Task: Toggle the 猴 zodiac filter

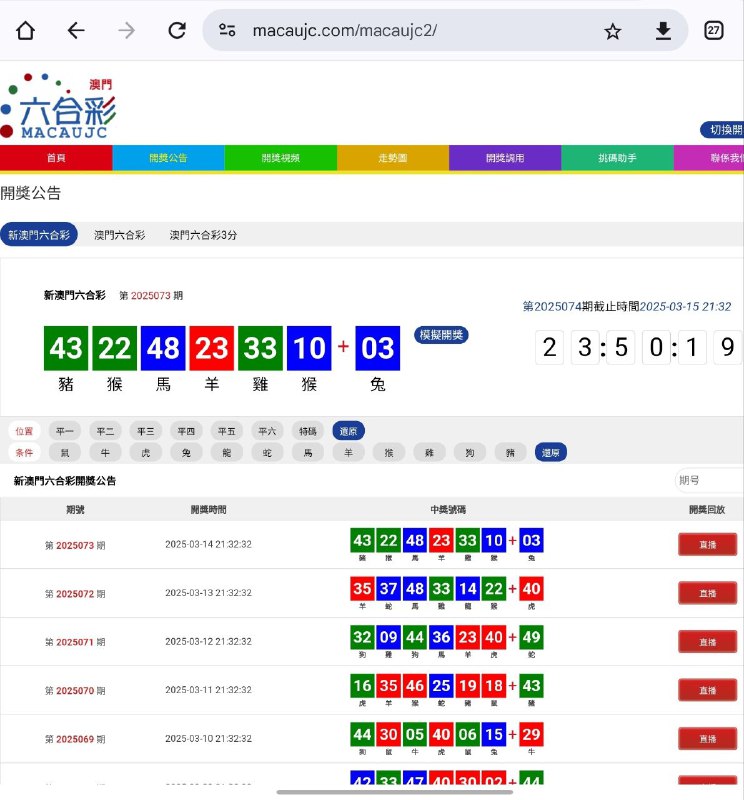Action: click(389, 453)
